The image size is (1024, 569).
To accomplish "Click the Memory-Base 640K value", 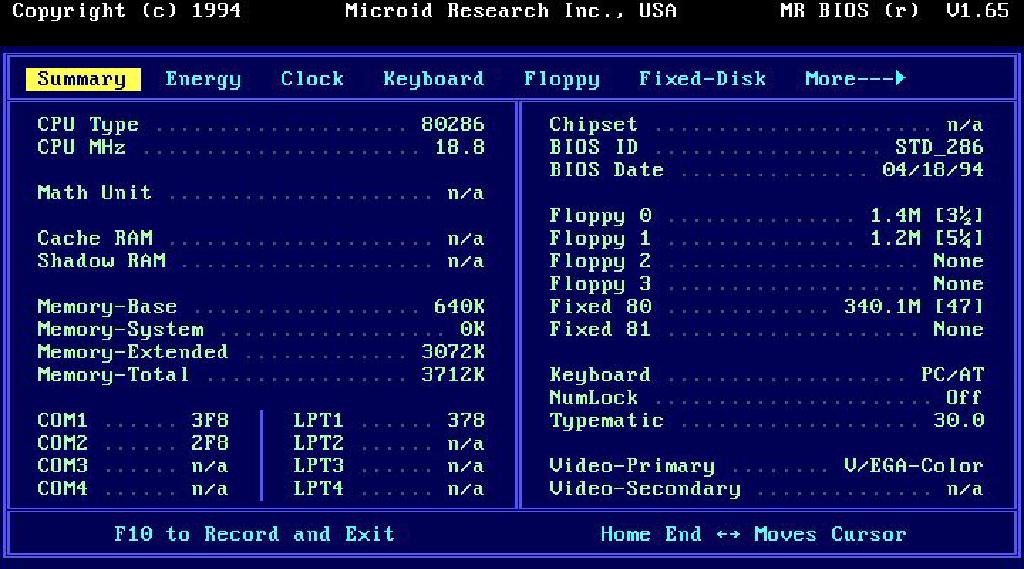I will 459,306.
